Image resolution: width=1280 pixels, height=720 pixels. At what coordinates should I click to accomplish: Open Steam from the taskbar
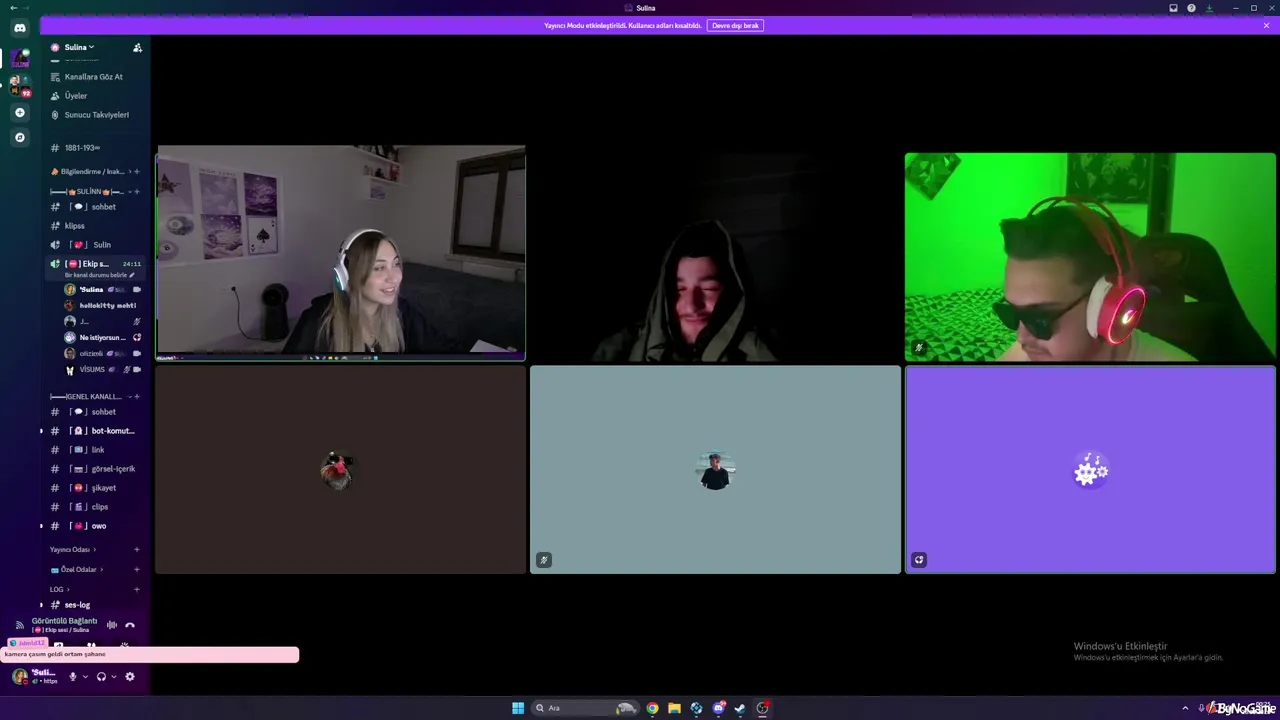click(740, 708)
